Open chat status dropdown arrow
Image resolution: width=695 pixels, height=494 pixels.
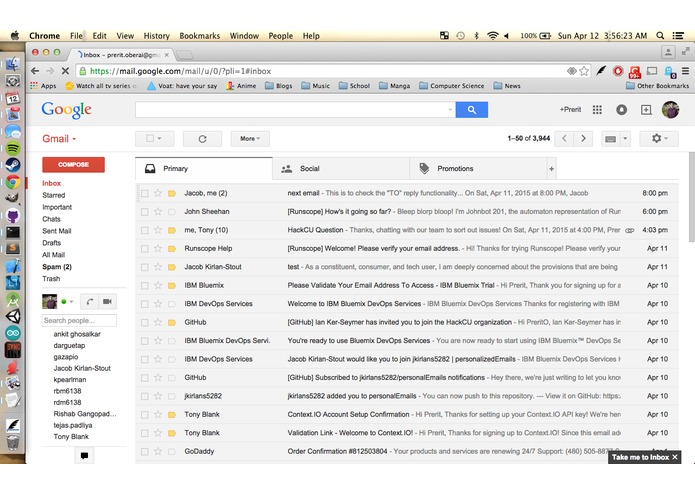71,302
